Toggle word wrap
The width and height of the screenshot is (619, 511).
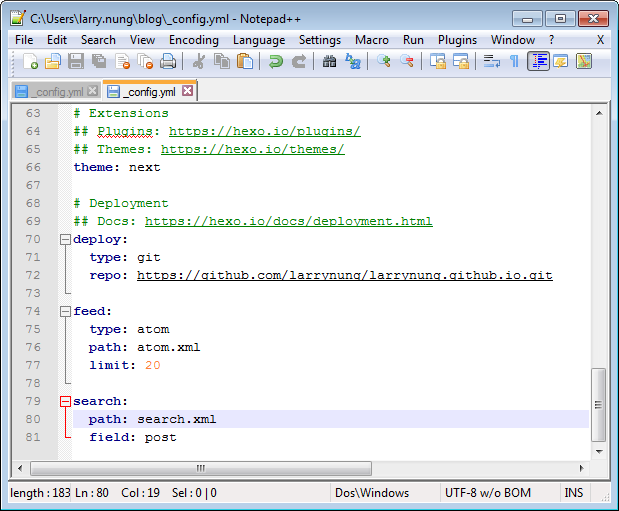coord(491,61)
